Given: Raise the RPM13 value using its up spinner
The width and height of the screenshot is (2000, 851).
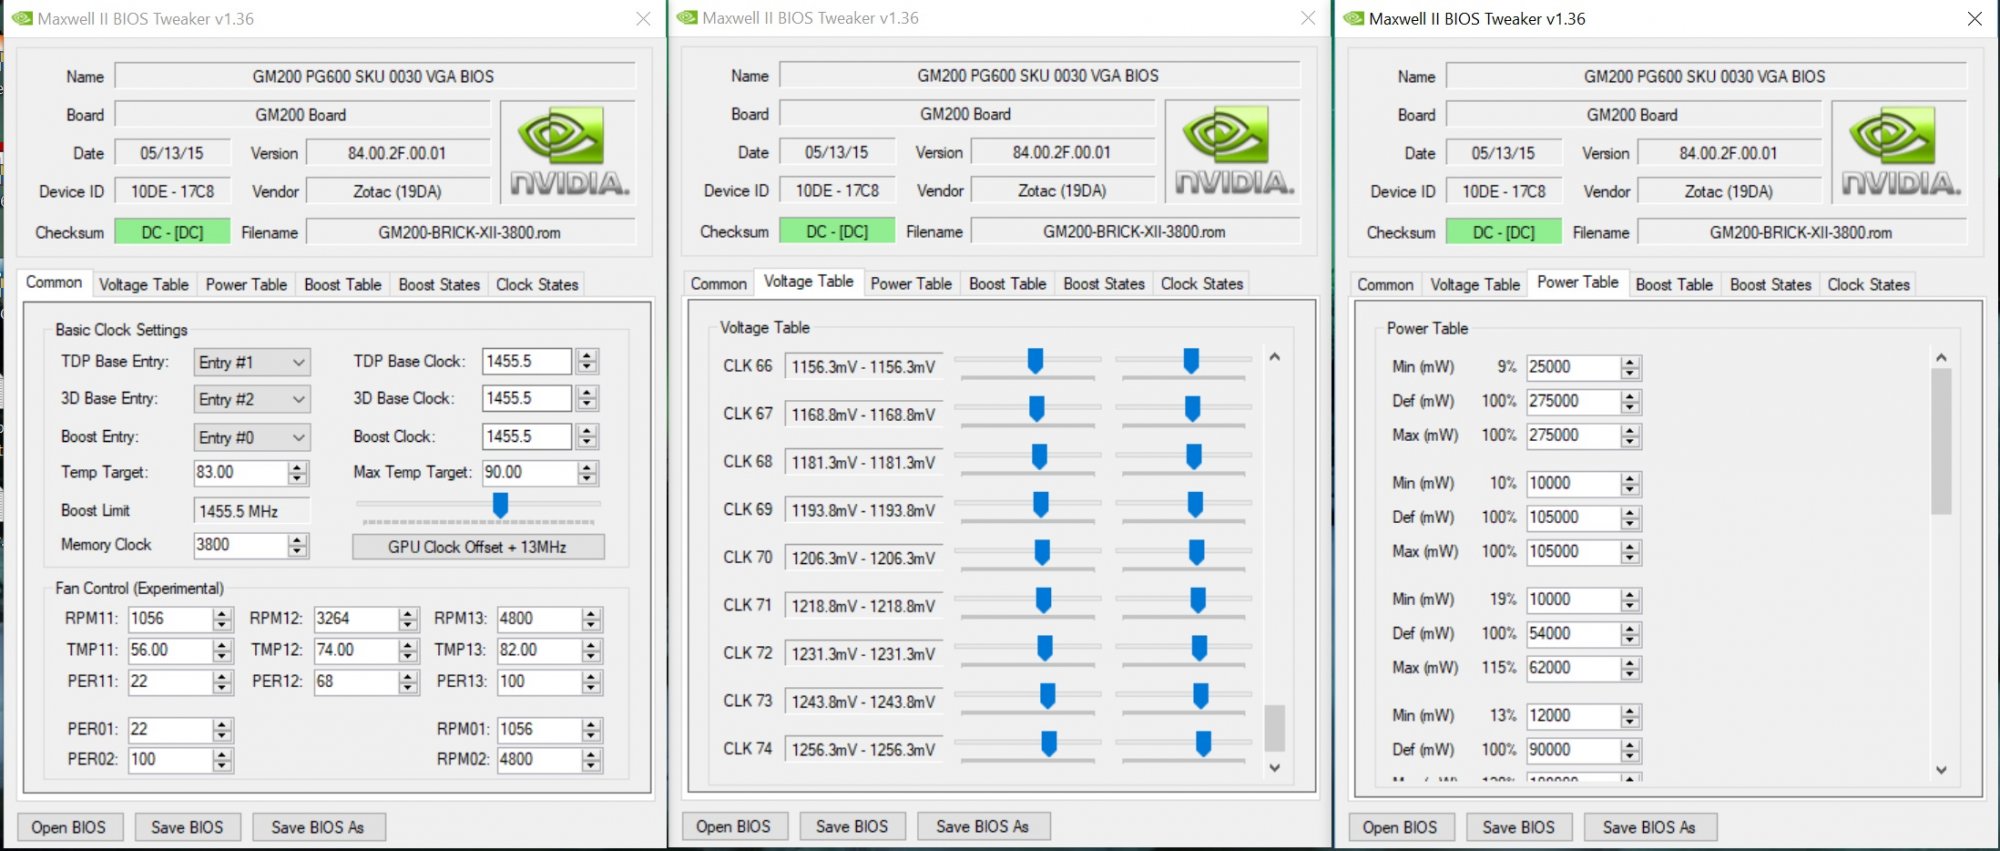Looking at the screenshot, I should [591, 613].
